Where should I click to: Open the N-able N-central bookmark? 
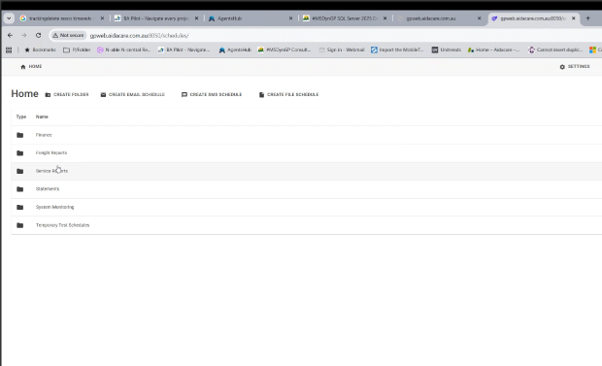point(124,50)
